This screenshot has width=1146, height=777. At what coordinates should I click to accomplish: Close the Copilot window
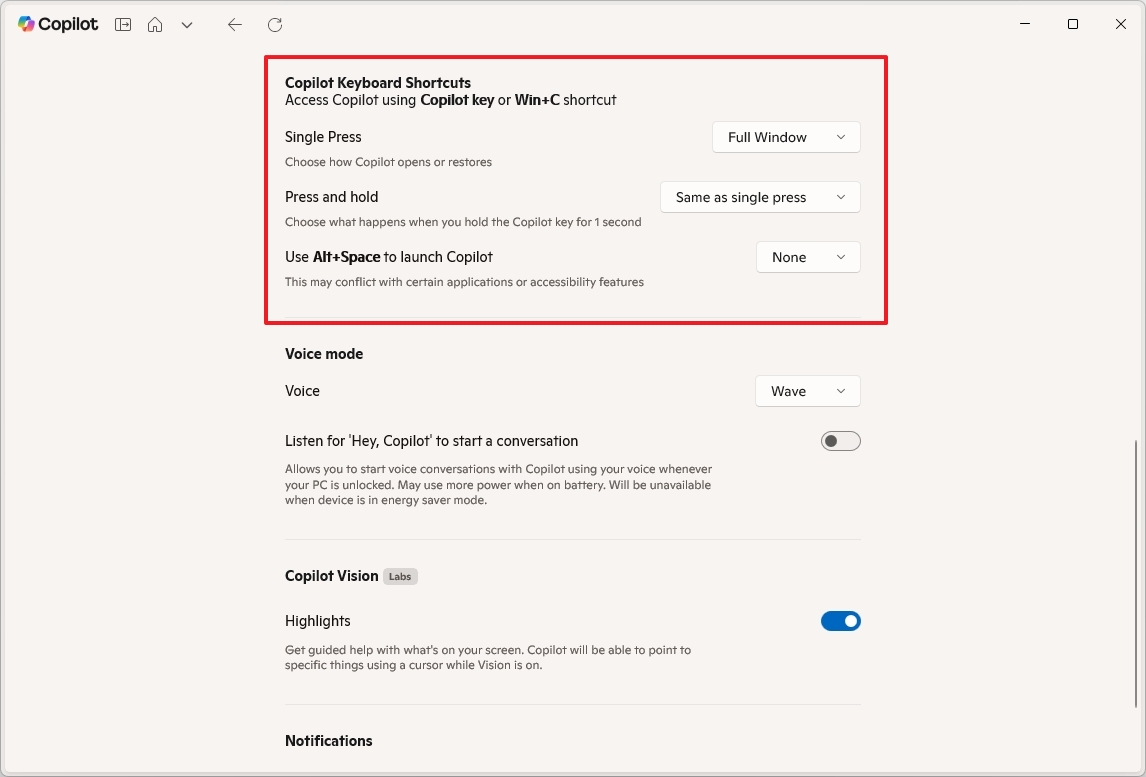pos(1121,24)
